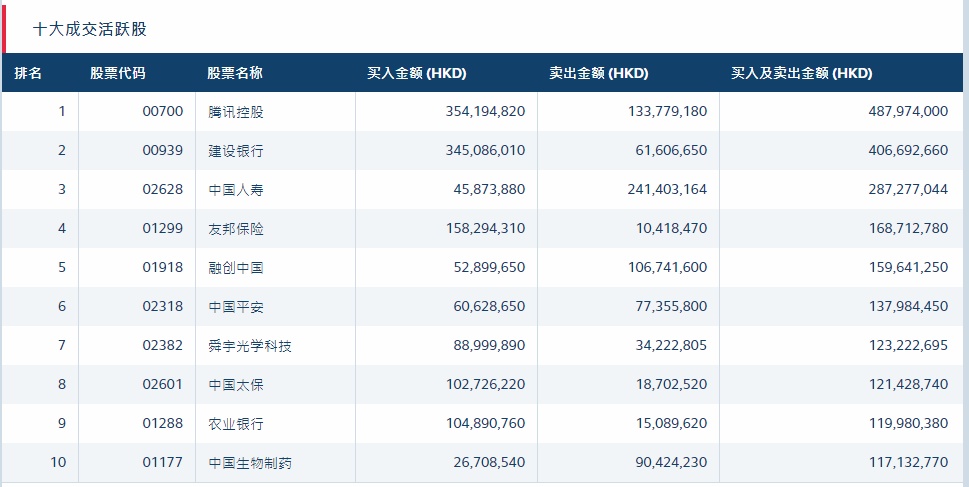Click sell amount 106,741,600
The width and height of the screenshot is (969, 487).
(x=667, y=267)
